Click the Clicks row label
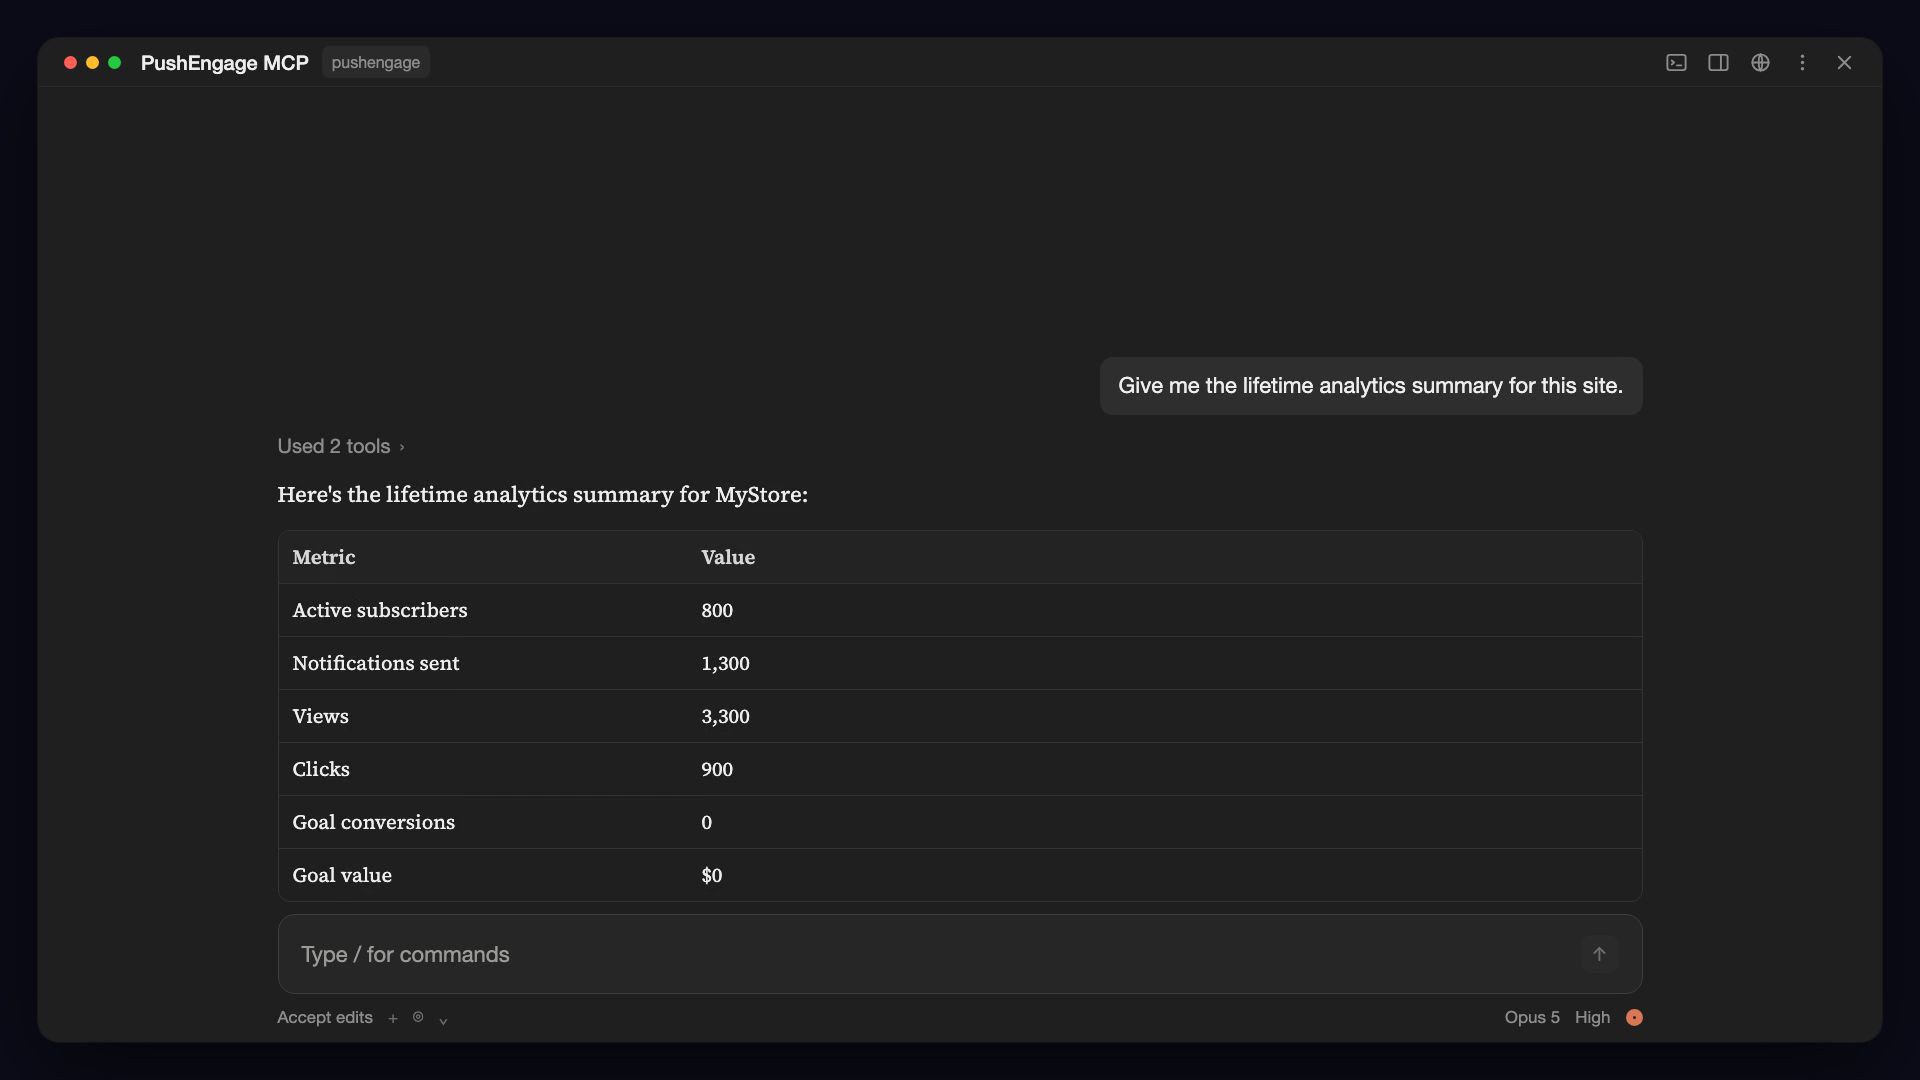Image resolution: width=1920 pixels, height=1080 pixels. pyautogui.click(x=321, y=769)
